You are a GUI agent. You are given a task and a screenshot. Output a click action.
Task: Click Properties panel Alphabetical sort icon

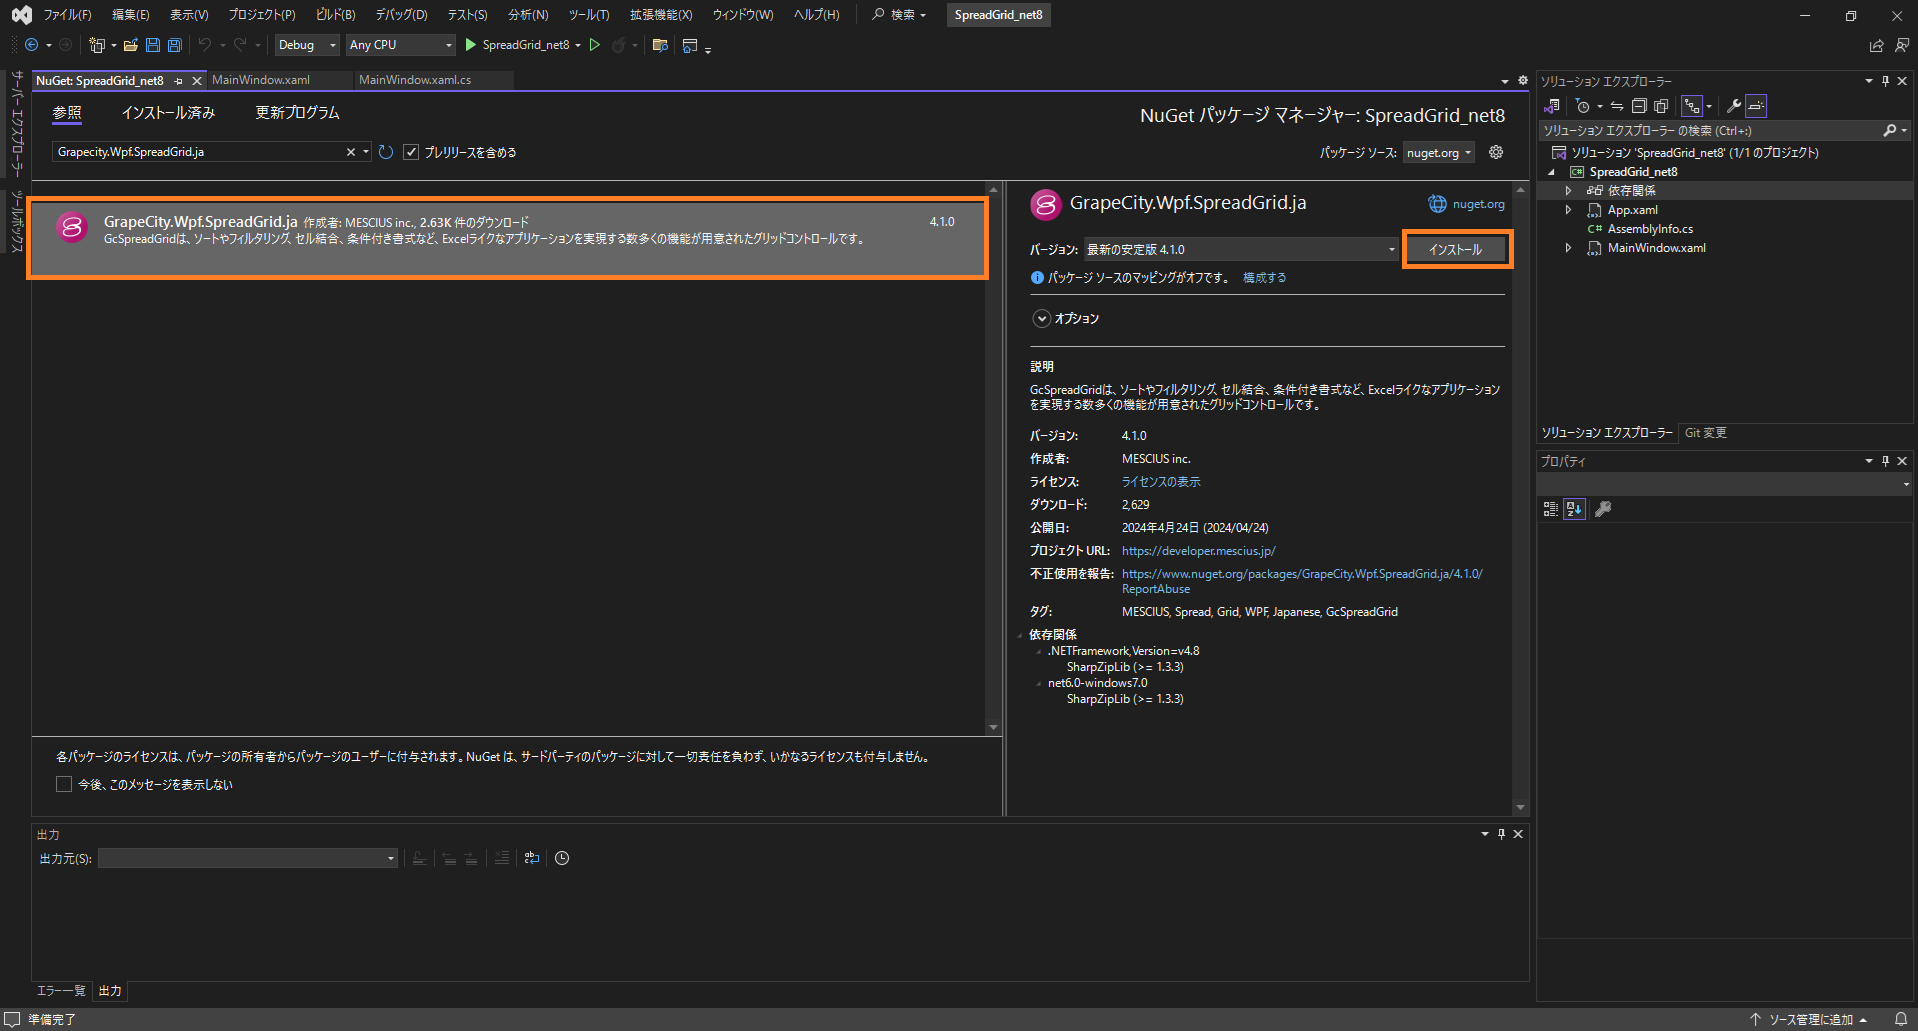[1575, 509]
